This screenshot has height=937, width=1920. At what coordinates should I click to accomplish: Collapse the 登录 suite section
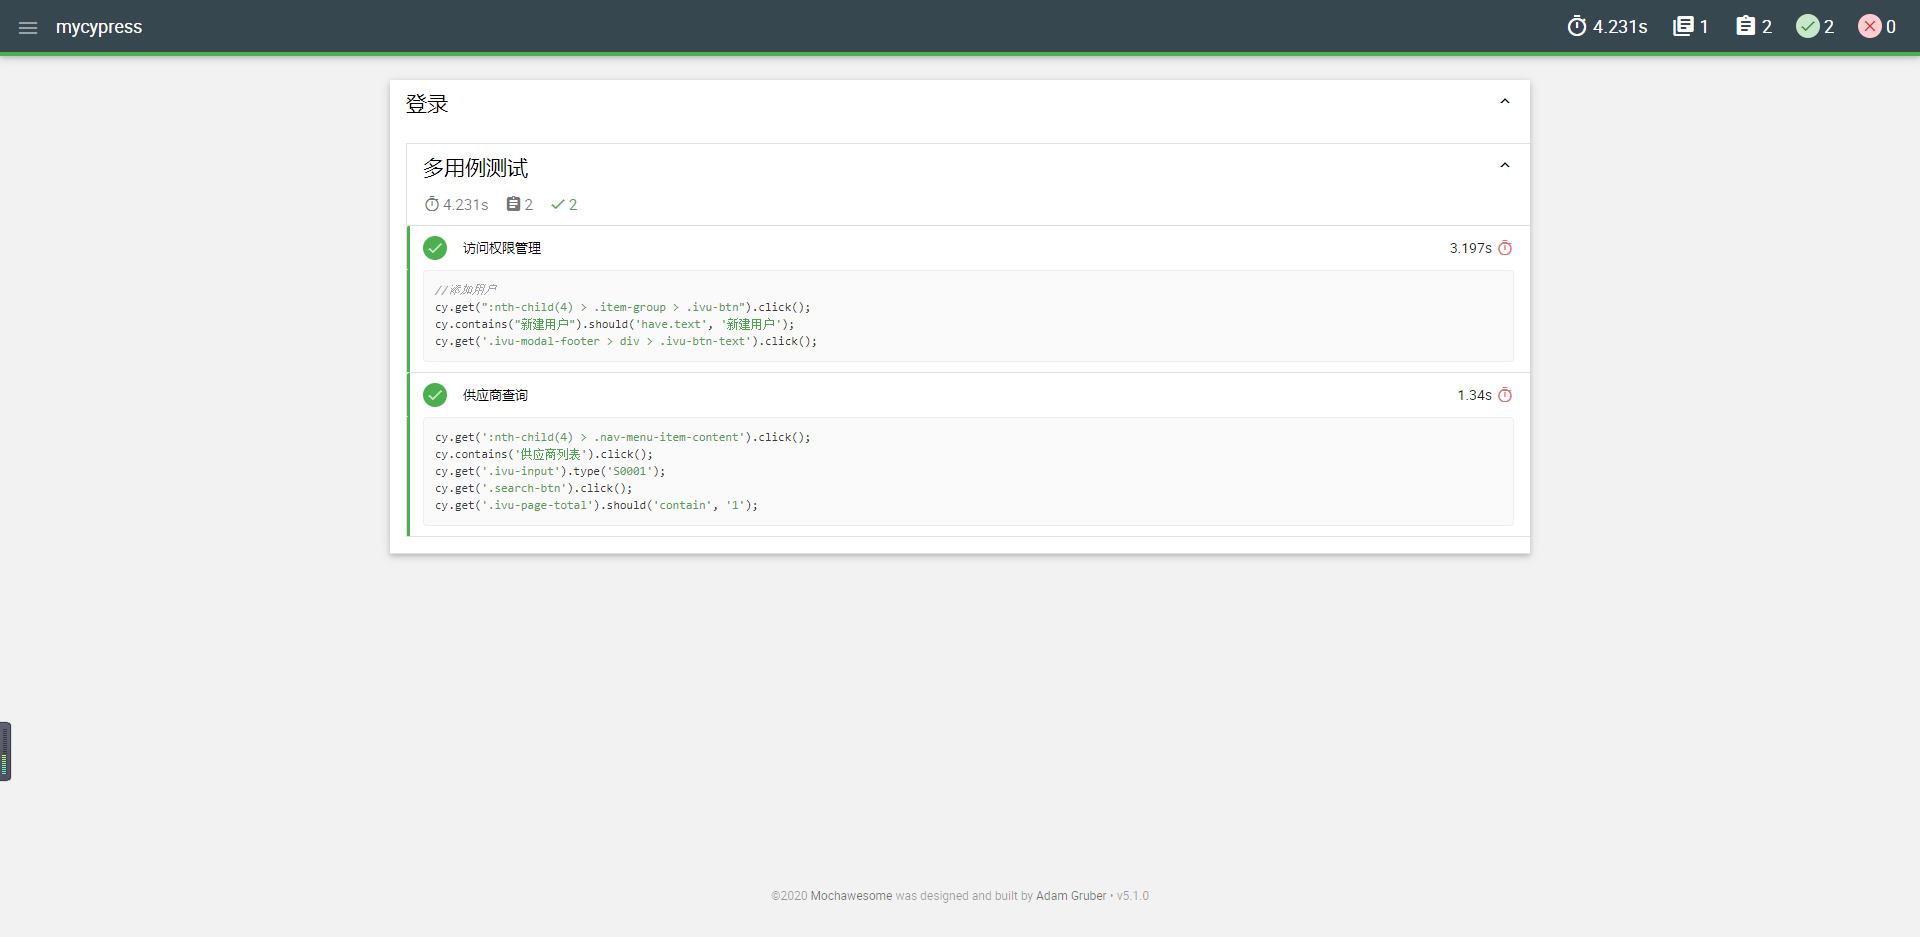click(x=1505, y=102)
